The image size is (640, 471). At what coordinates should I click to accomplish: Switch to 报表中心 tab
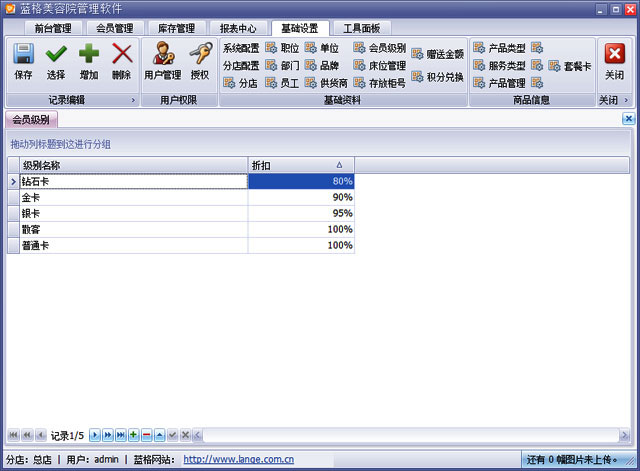point(238,28)
